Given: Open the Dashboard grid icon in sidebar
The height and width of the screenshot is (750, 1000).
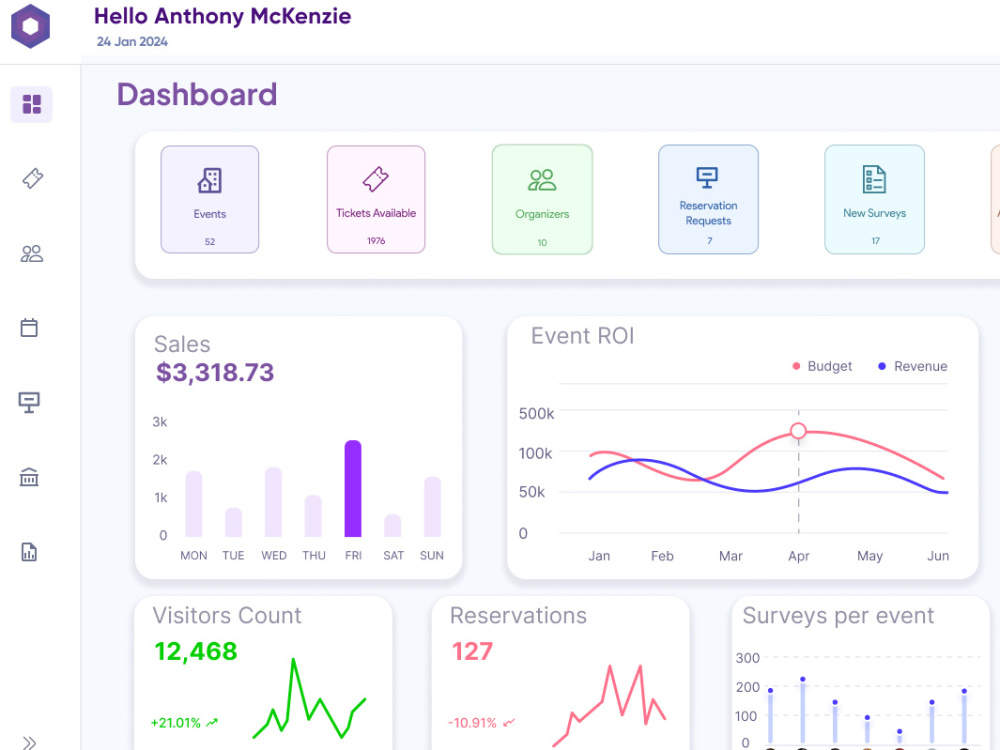Looking at the screenshot, I should point(31,104).
